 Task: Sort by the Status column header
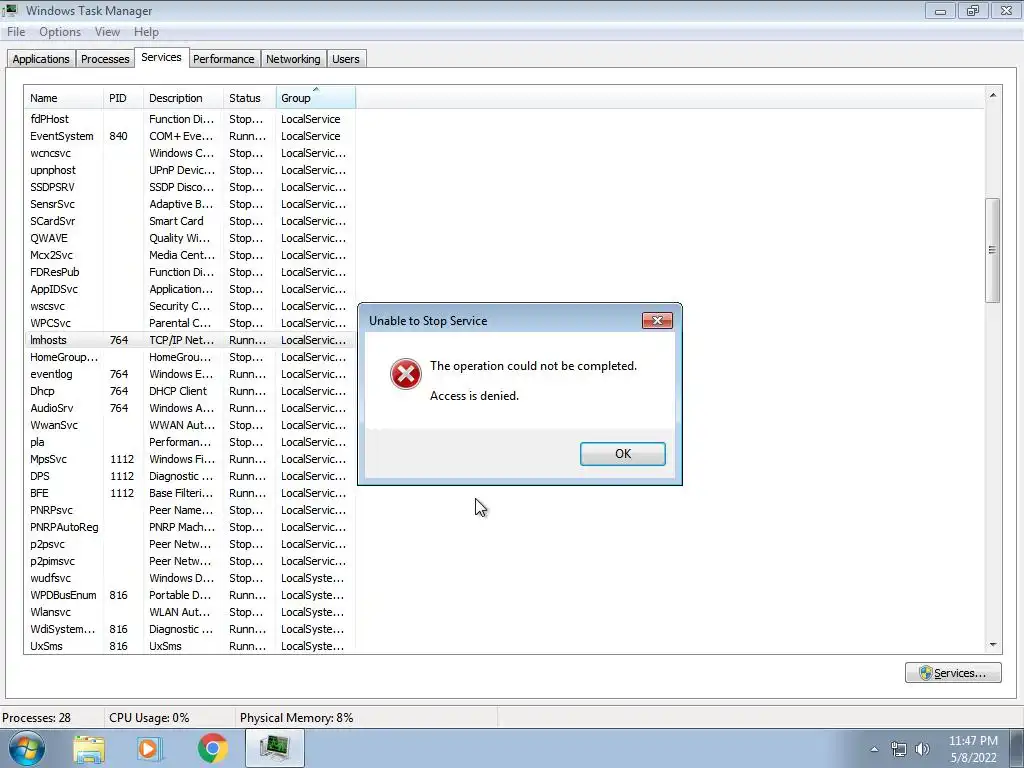click(249, 97)
